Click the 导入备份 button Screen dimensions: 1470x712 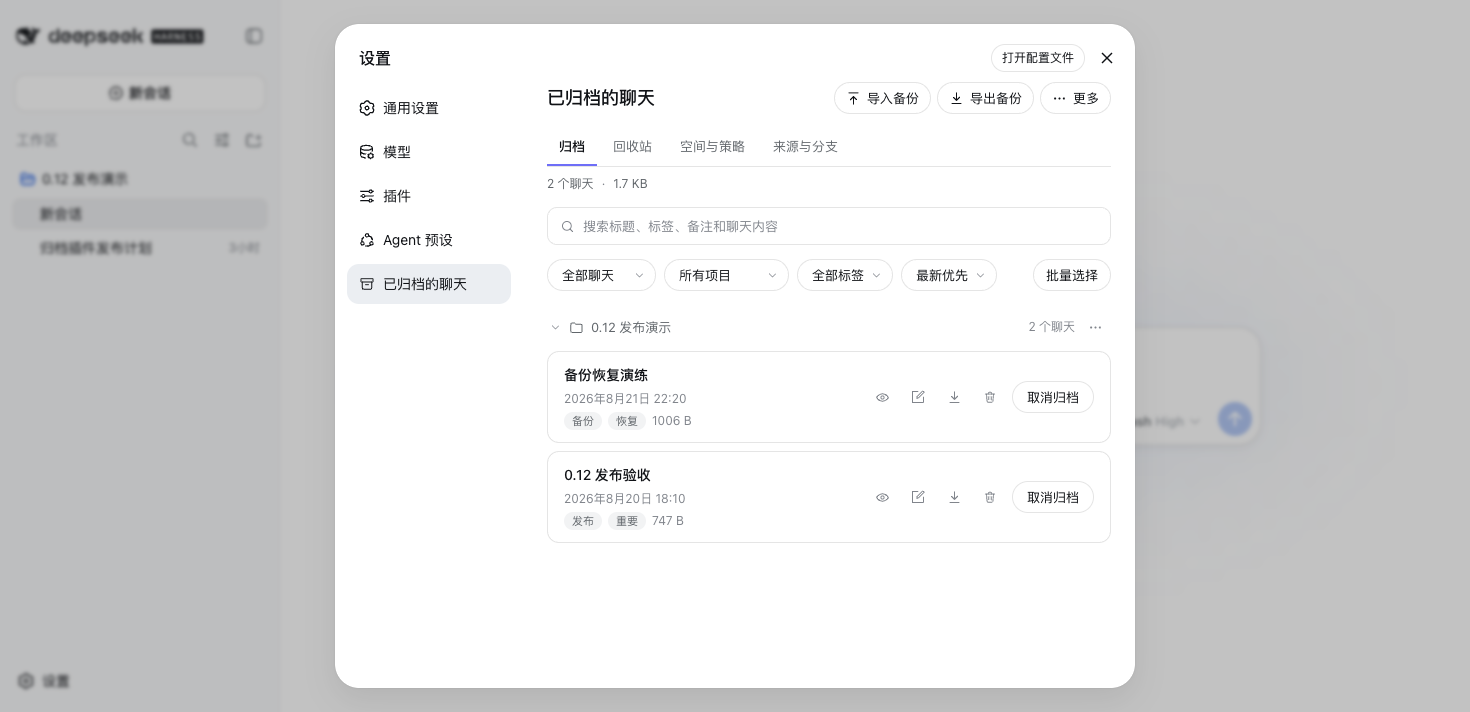[x=882, y=98]
